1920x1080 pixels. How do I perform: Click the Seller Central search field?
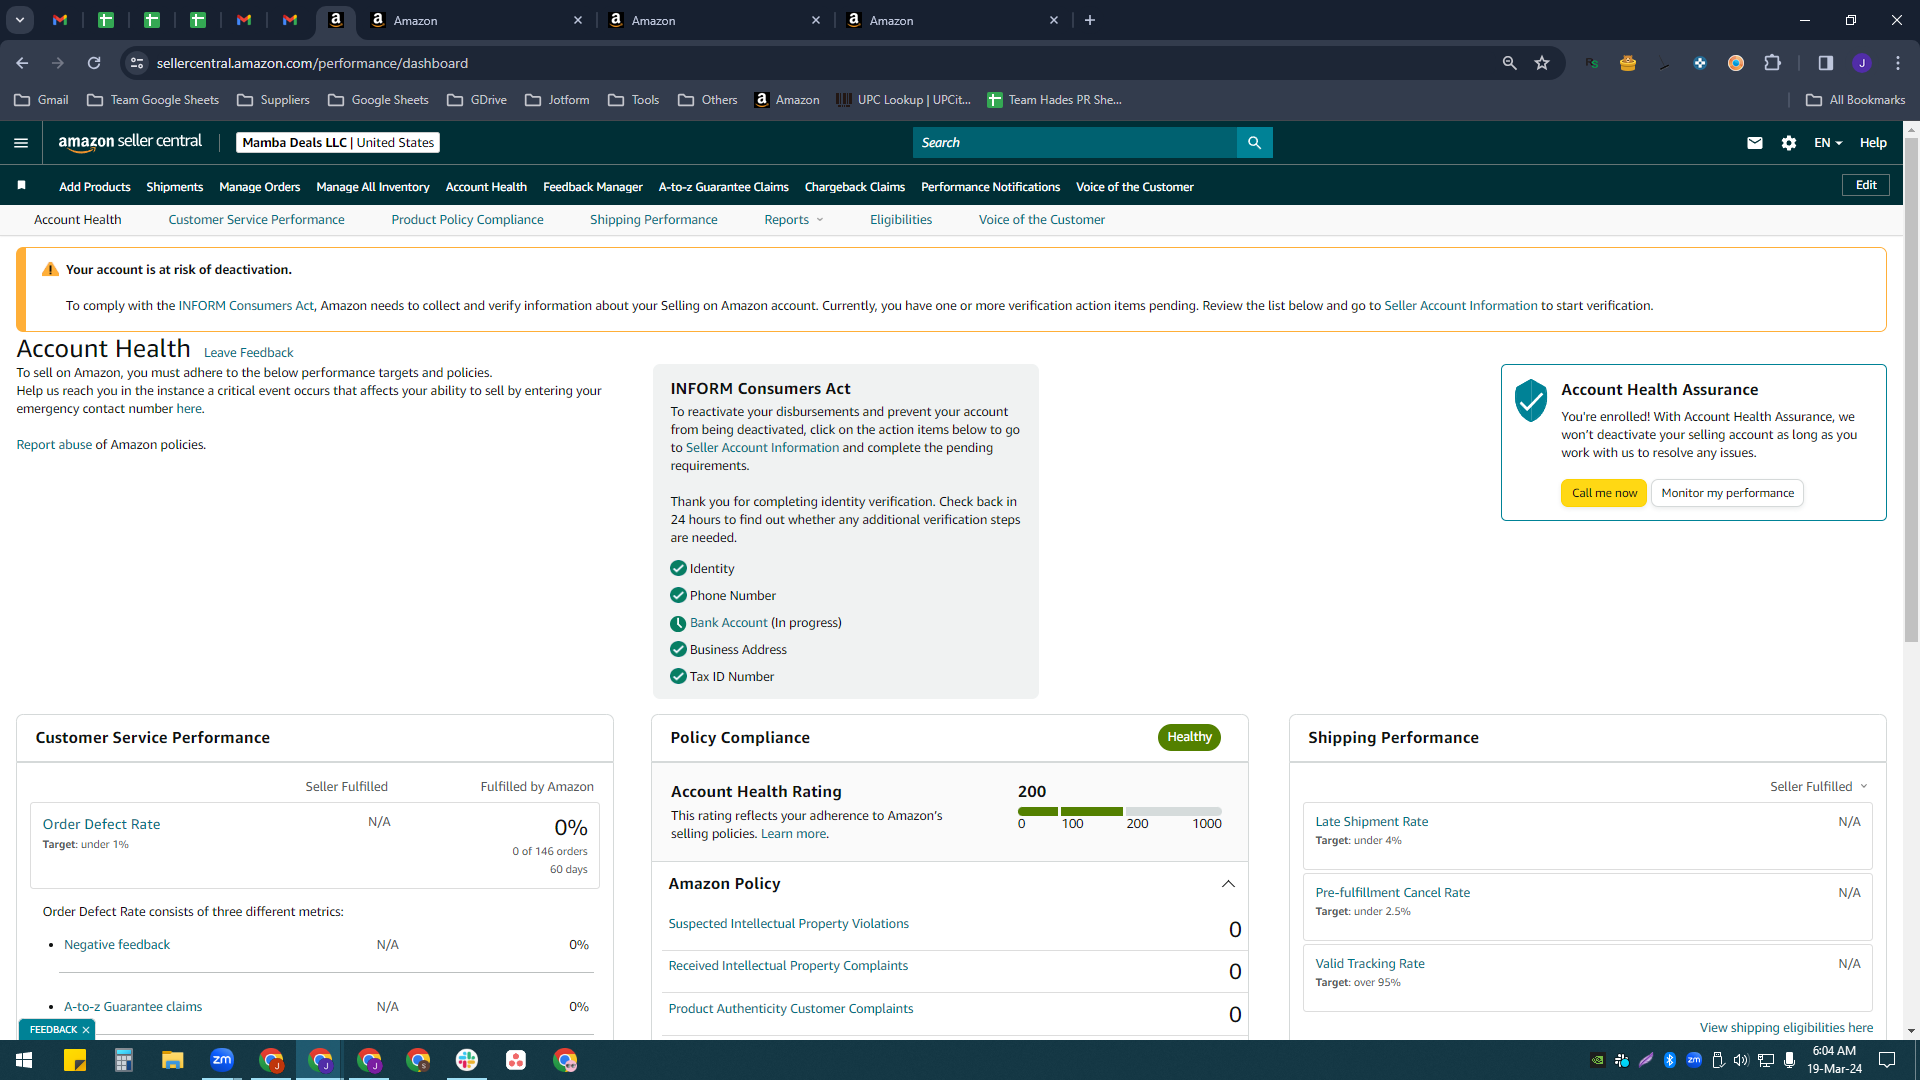[x=1074, y=143]
